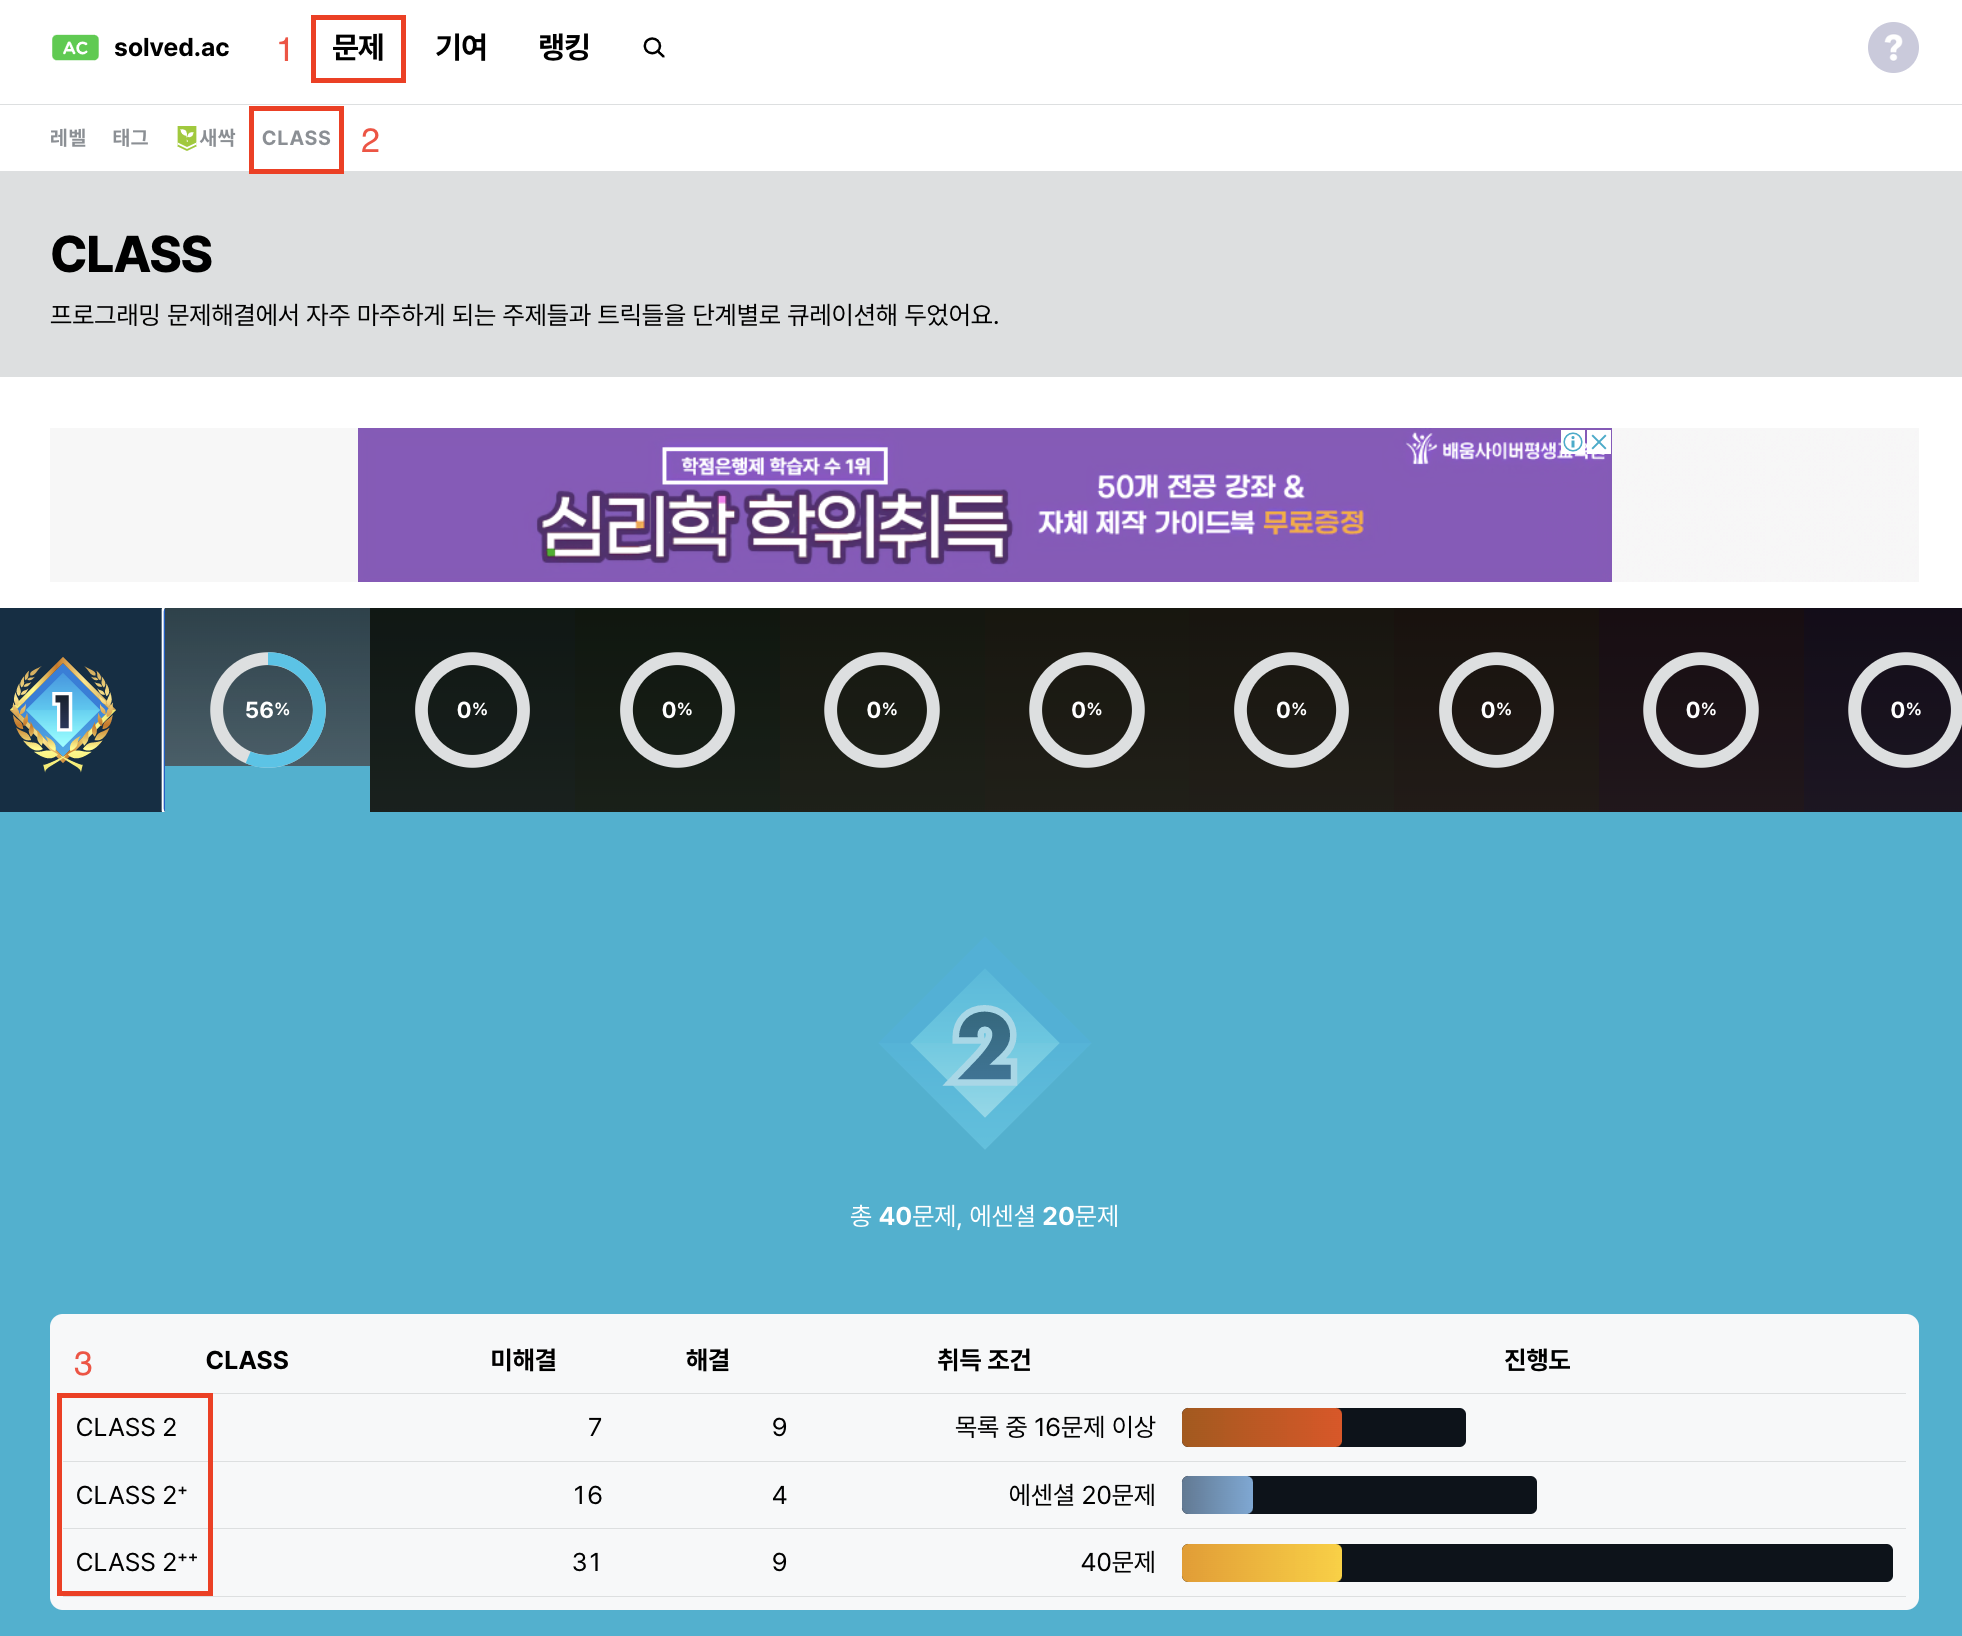Select the gold Class 1 badge icon
The width and height of the screenshot is (1962, 1636).
[64, 711]
